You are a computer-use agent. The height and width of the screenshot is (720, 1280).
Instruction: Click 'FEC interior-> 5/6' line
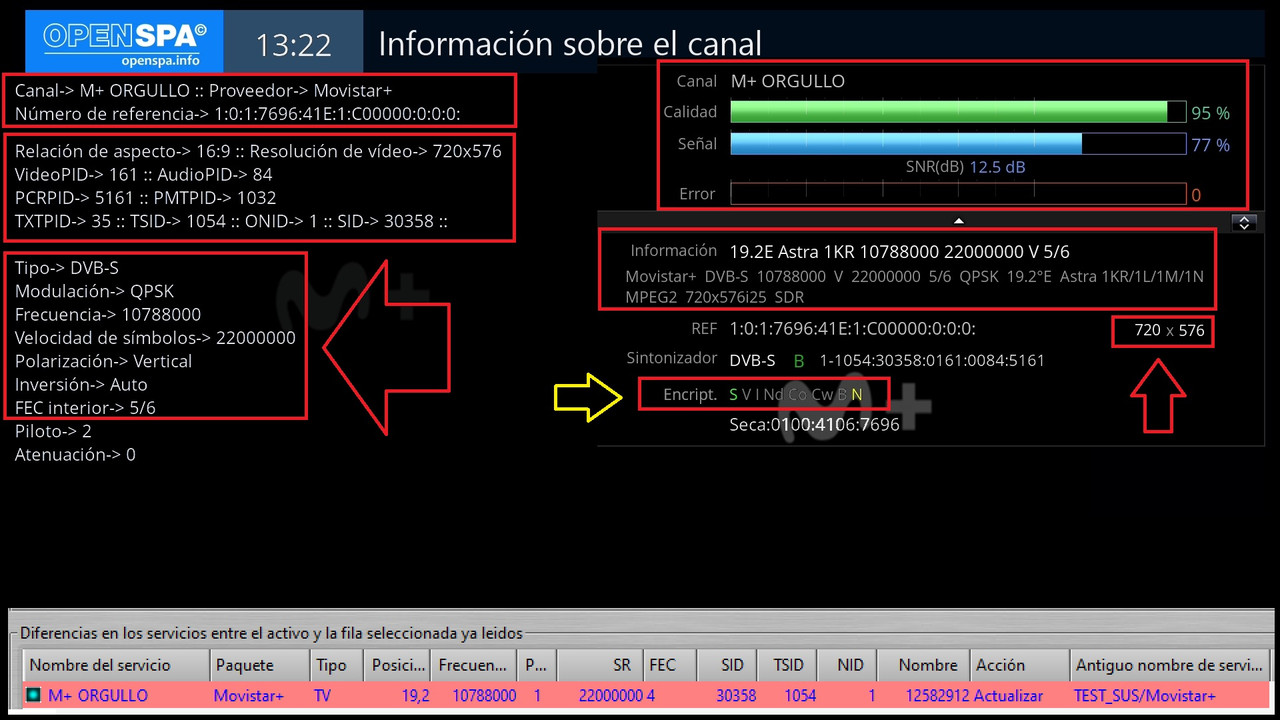click(x=85, y=407)
